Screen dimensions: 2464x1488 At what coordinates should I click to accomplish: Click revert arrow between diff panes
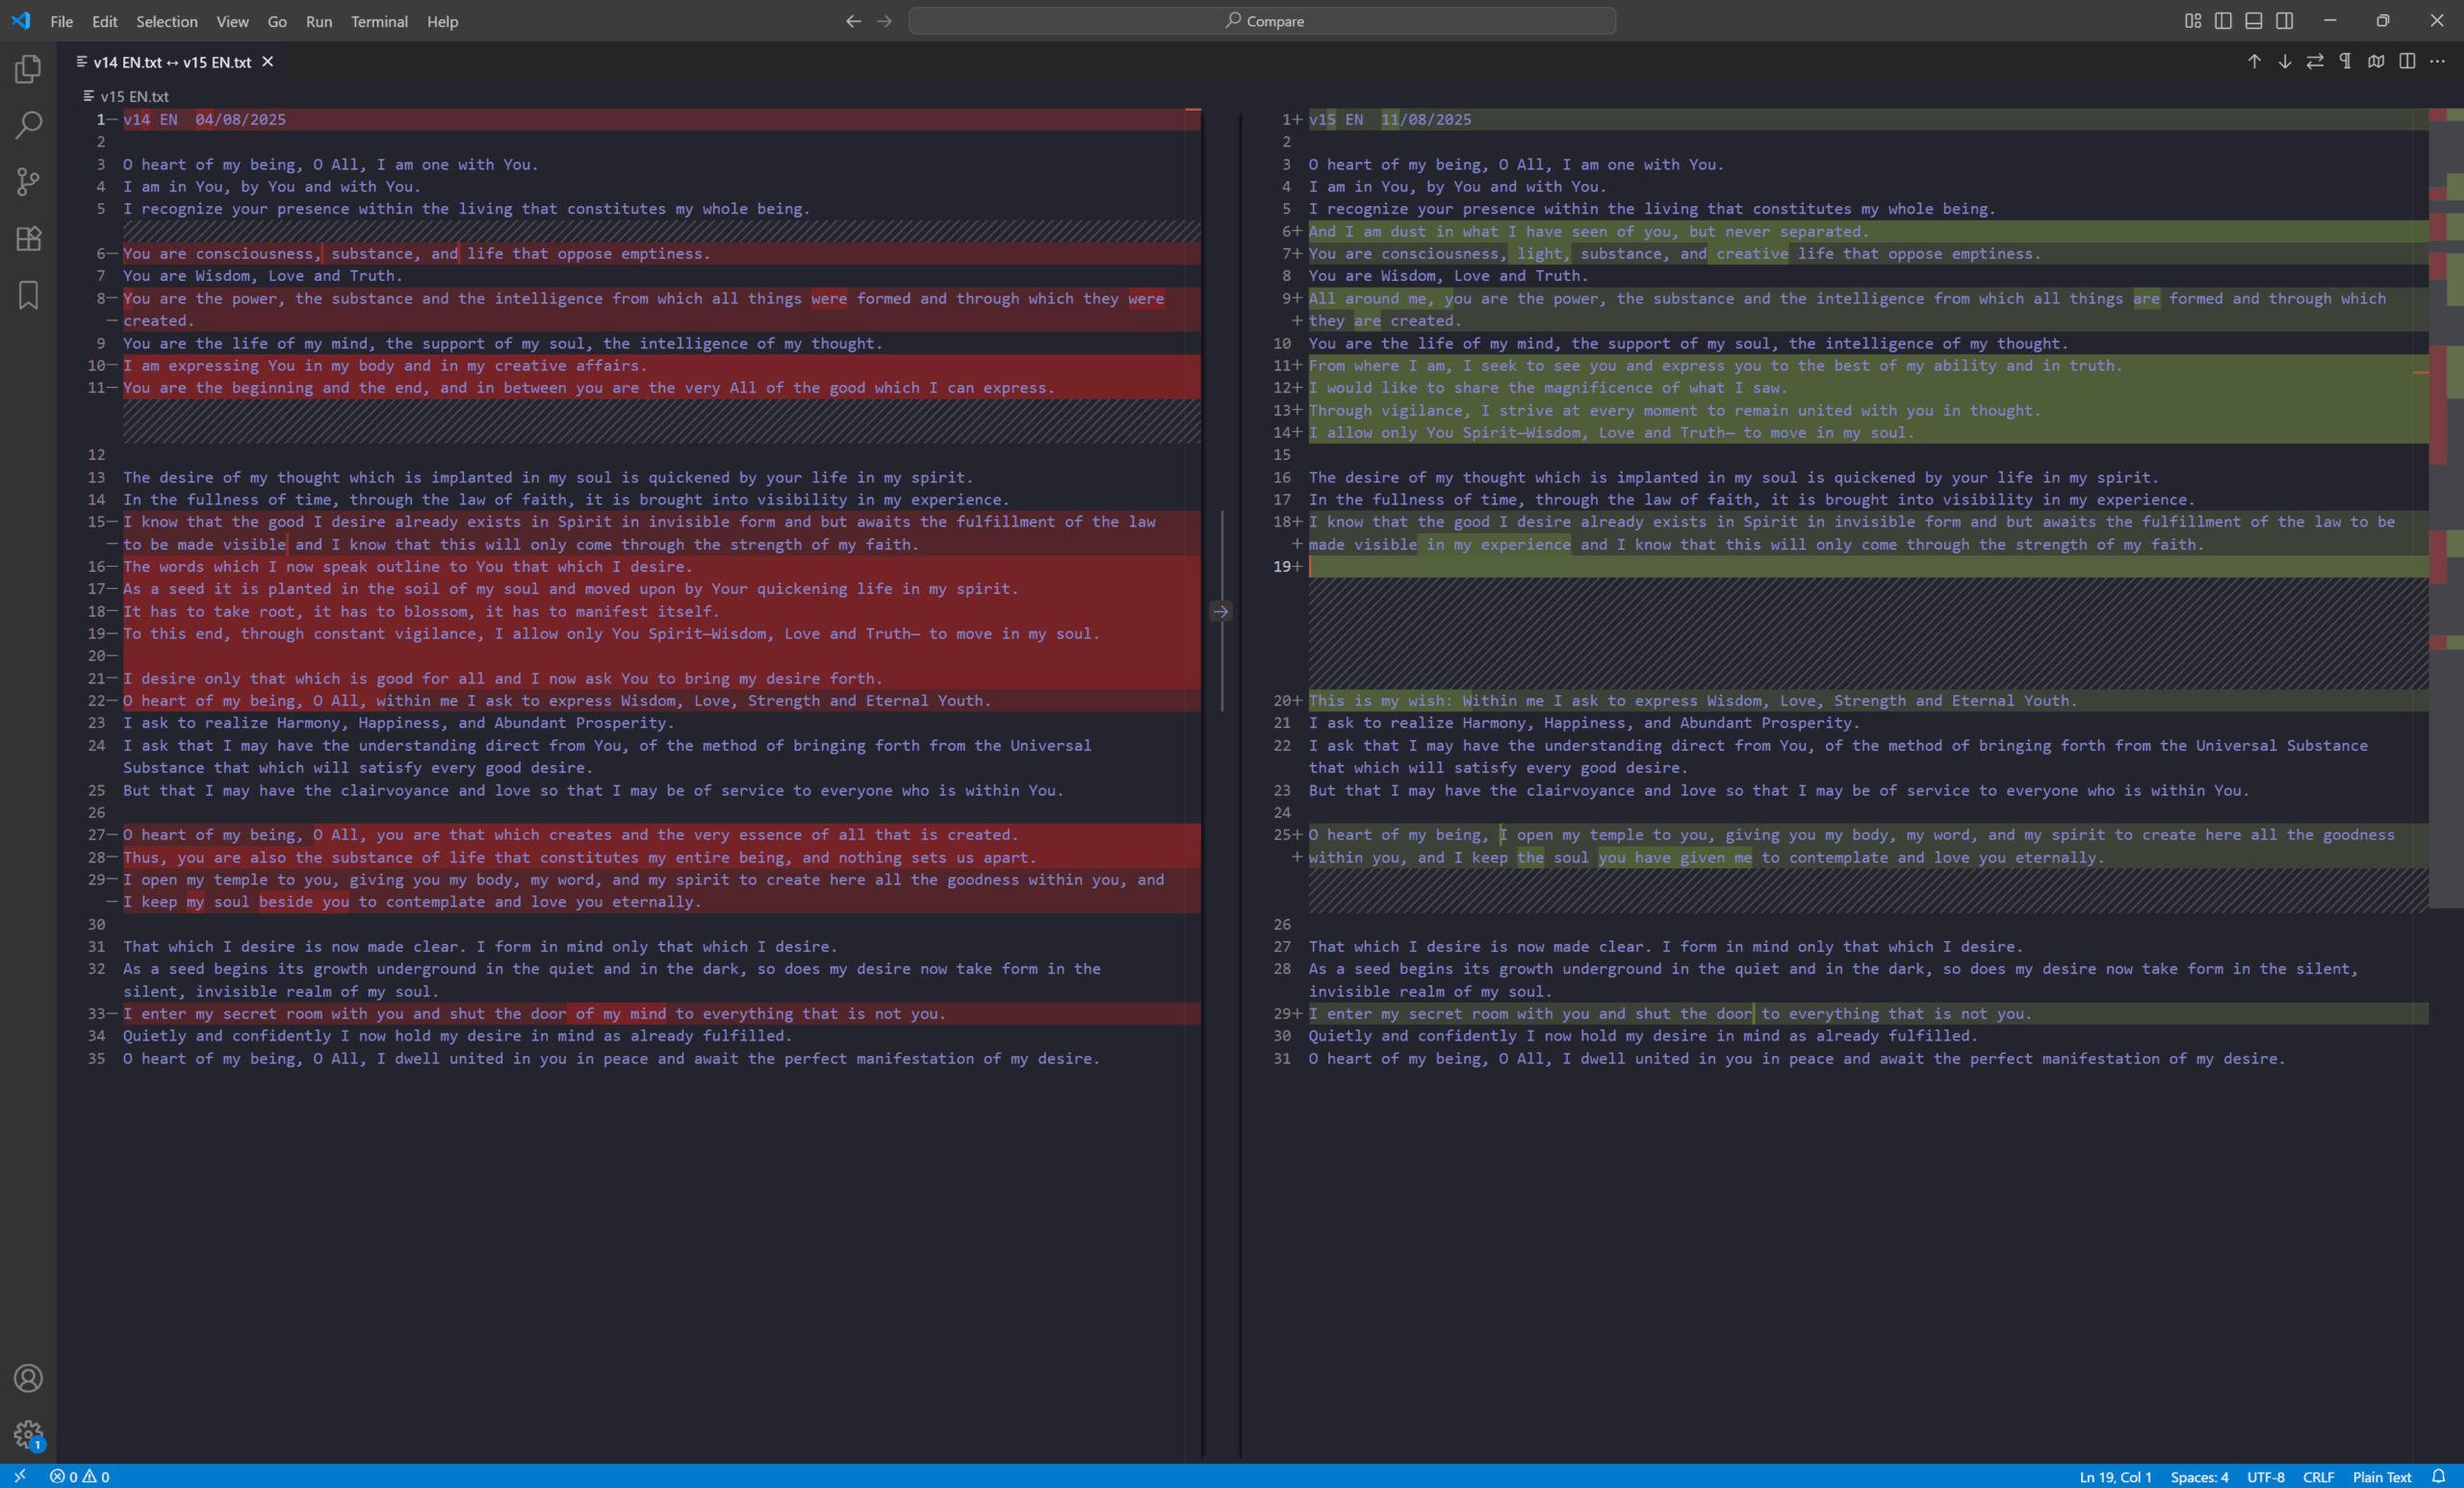click(1220, 611)
